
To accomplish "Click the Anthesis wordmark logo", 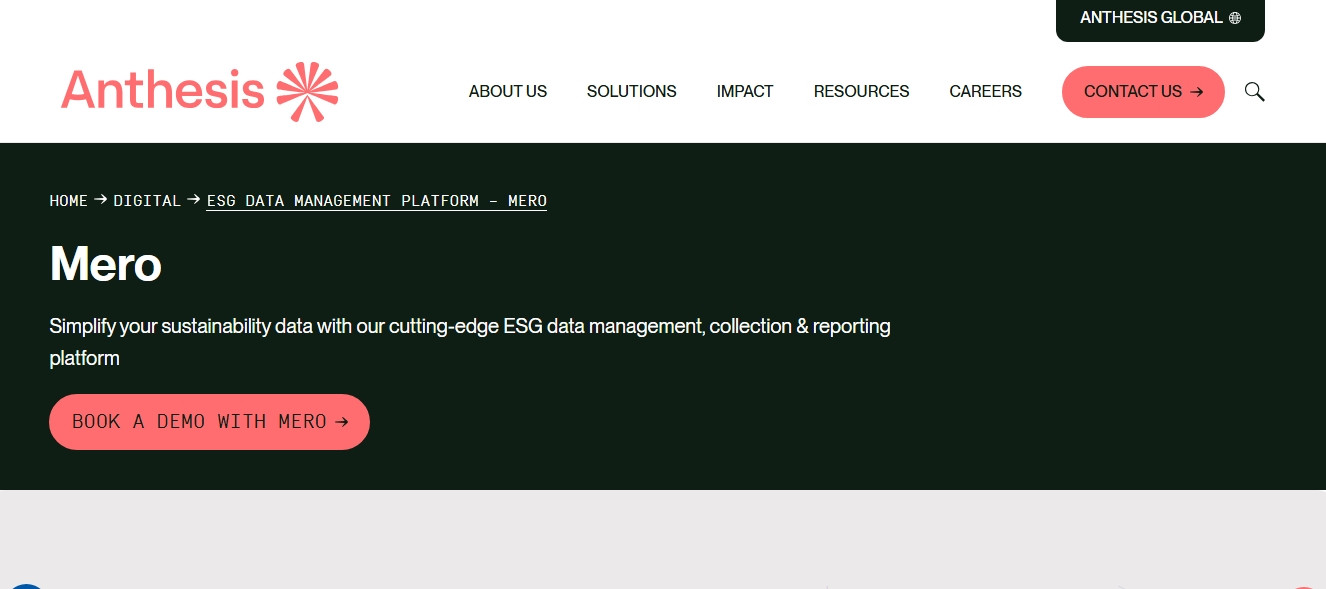I will coord(163,89).
